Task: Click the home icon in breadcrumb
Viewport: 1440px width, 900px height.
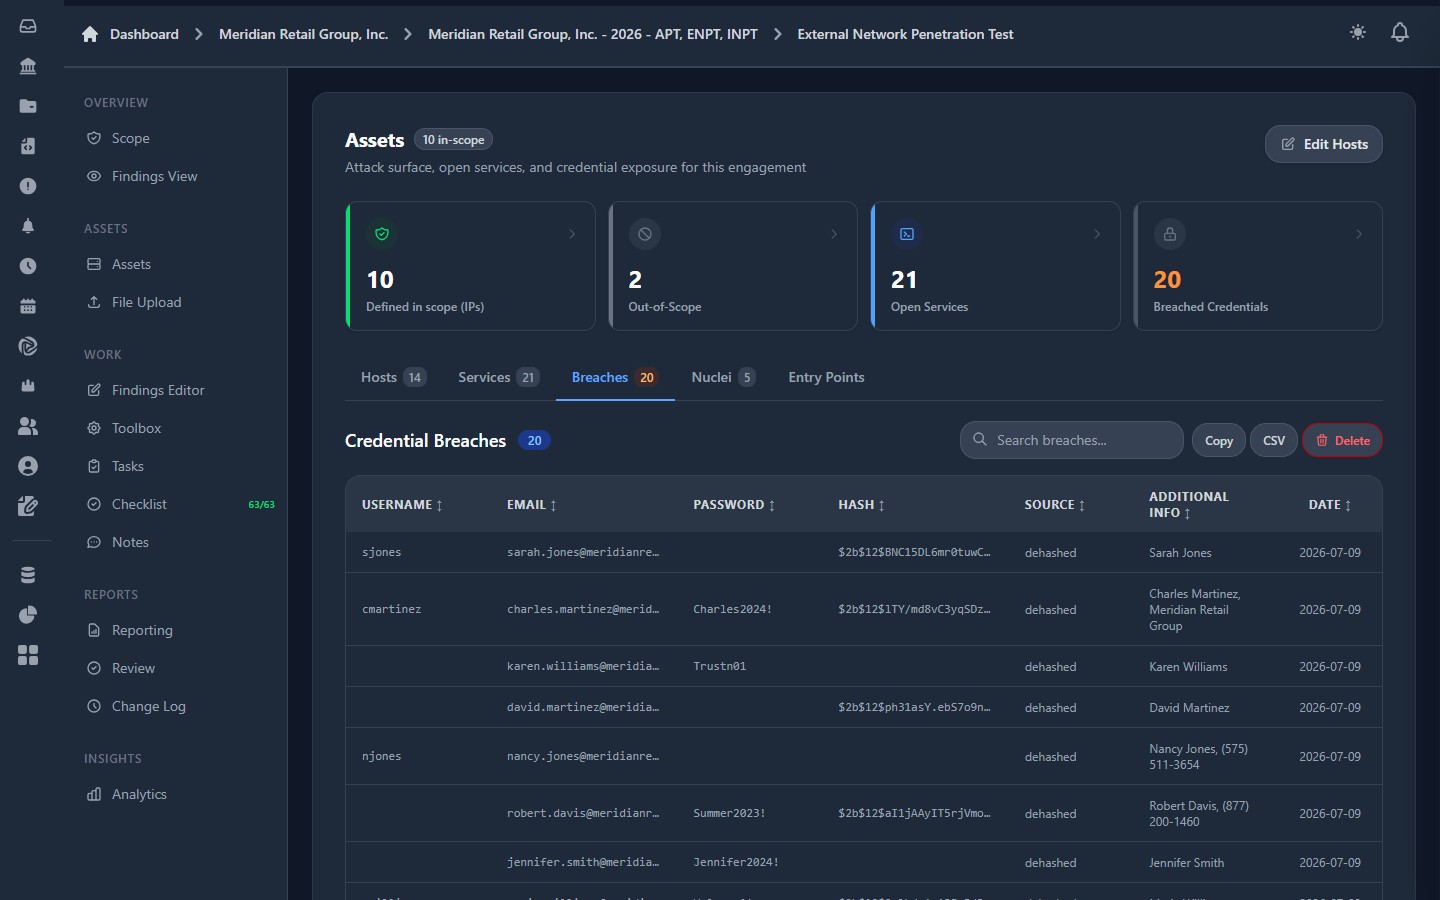Action: [x=90, y=34]
